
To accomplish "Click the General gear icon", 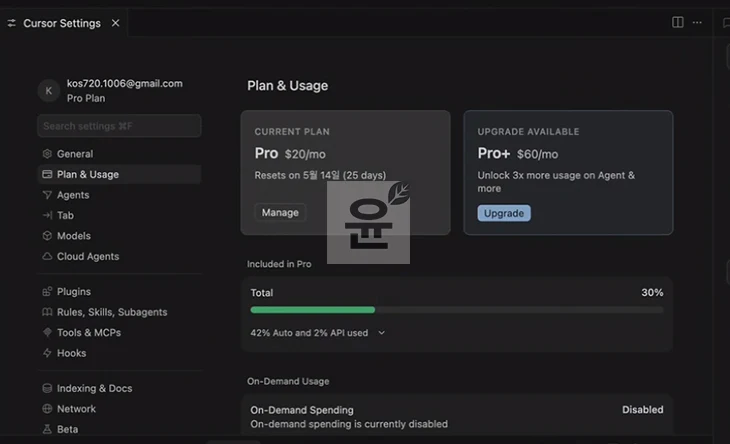I will (47, 154).
